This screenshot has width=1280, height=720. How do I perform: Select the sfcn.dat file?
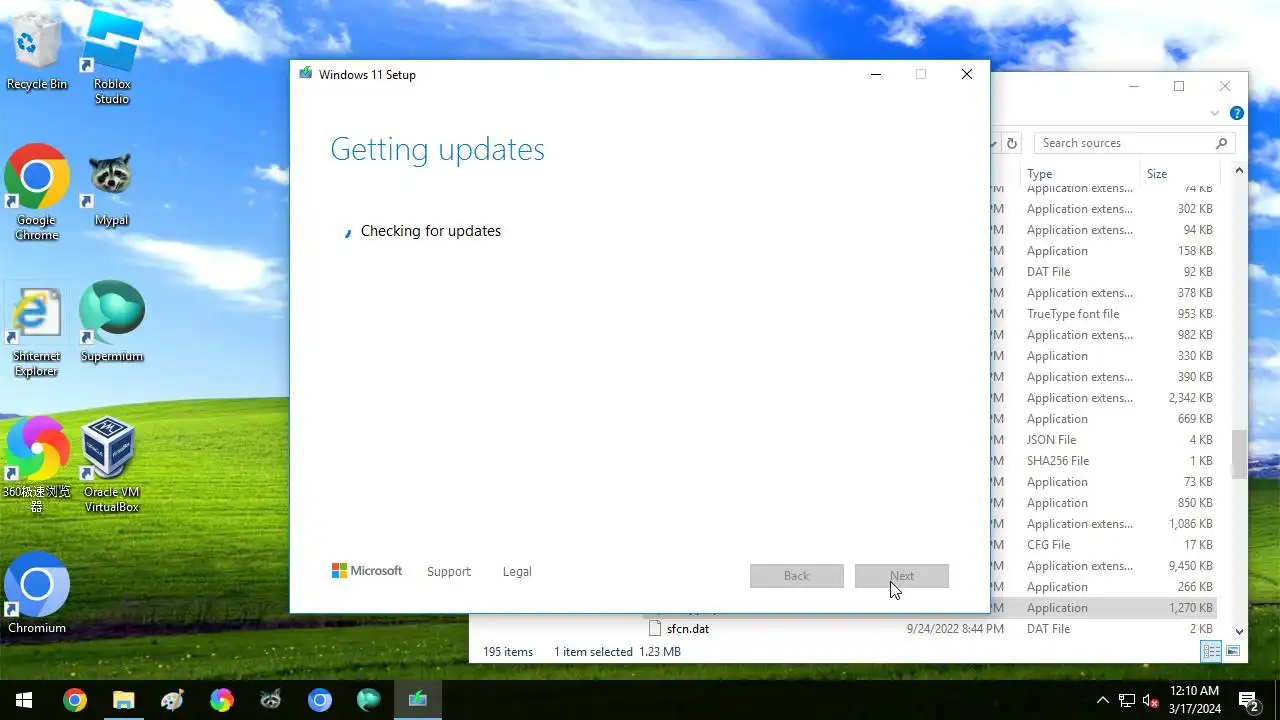(688, 629)
